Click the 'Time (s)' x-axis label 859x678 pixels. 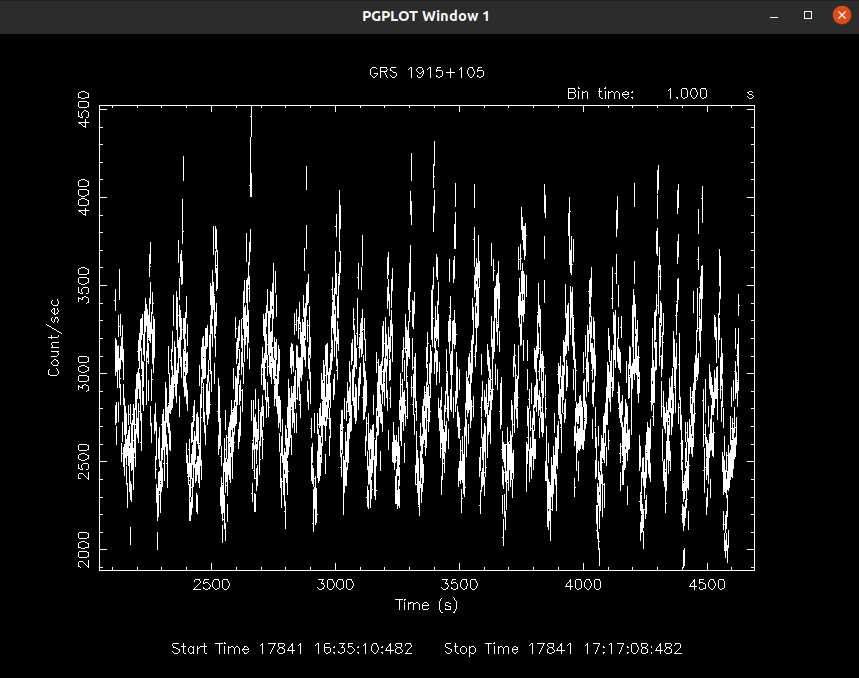426,605
